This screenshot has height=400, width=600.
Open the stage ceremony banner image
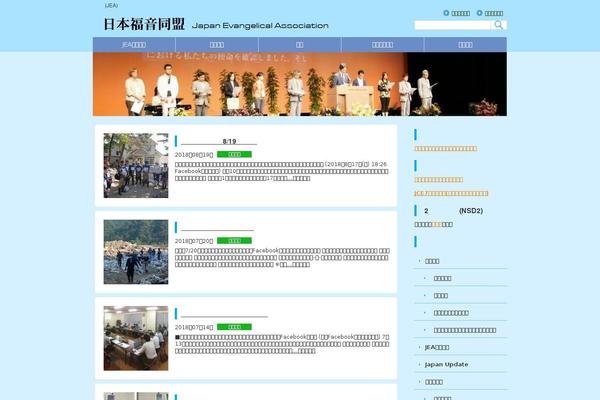tap(300, 84)
